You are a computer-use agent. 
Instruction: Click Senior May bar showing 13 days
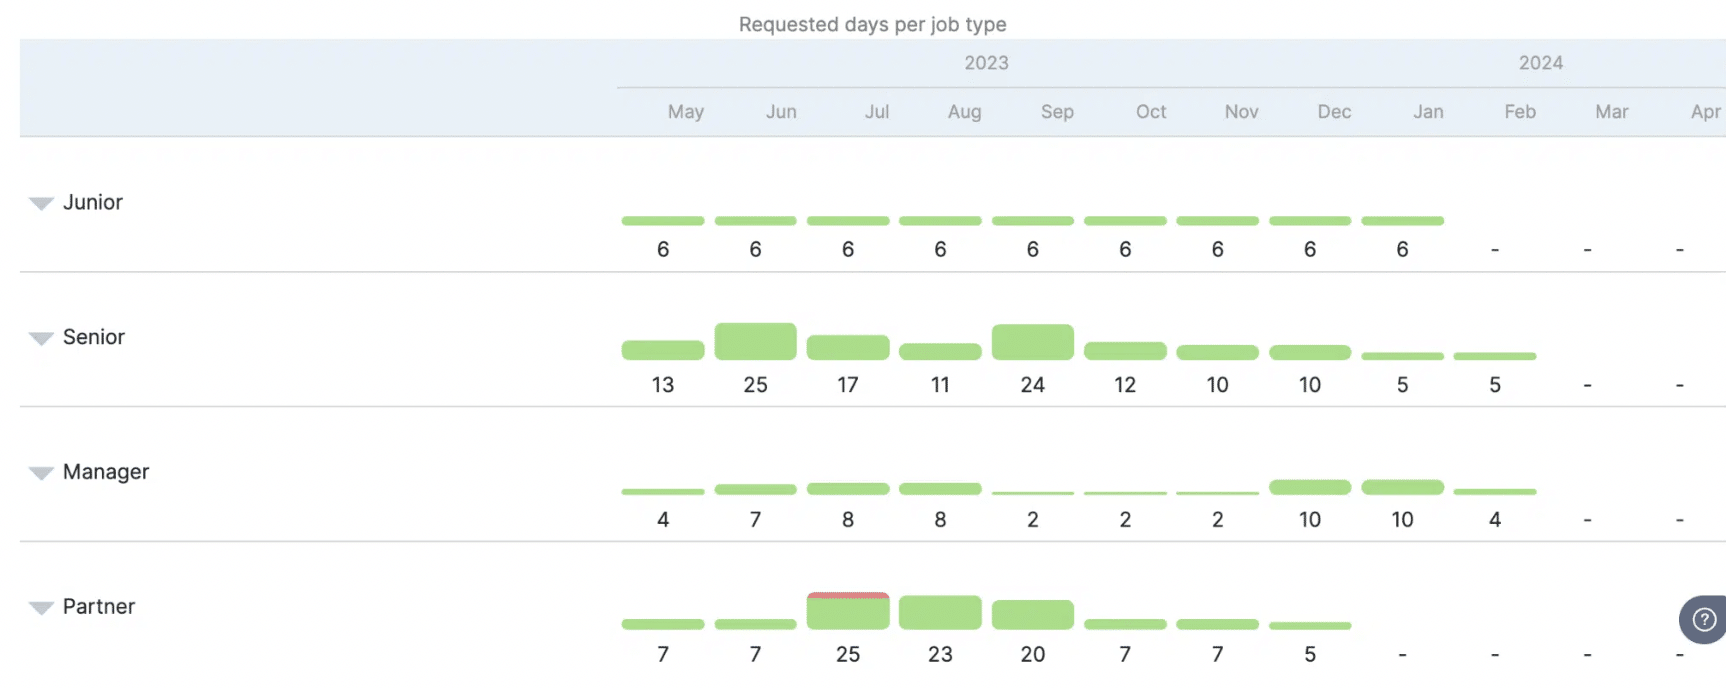(x=663, y=350)
